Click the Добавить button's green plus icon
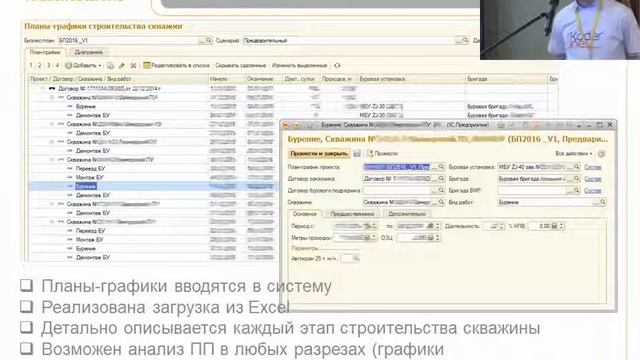The image size is (640, 360). click(69, 65)
